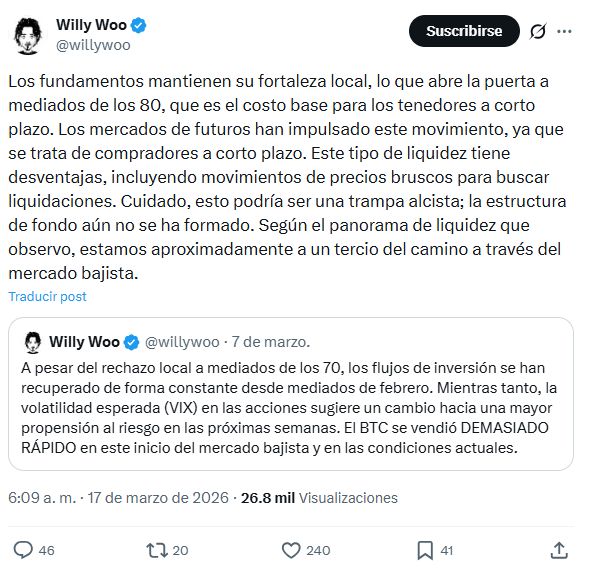
Task: Like the post with heart icon
Action: click(291, 550)
